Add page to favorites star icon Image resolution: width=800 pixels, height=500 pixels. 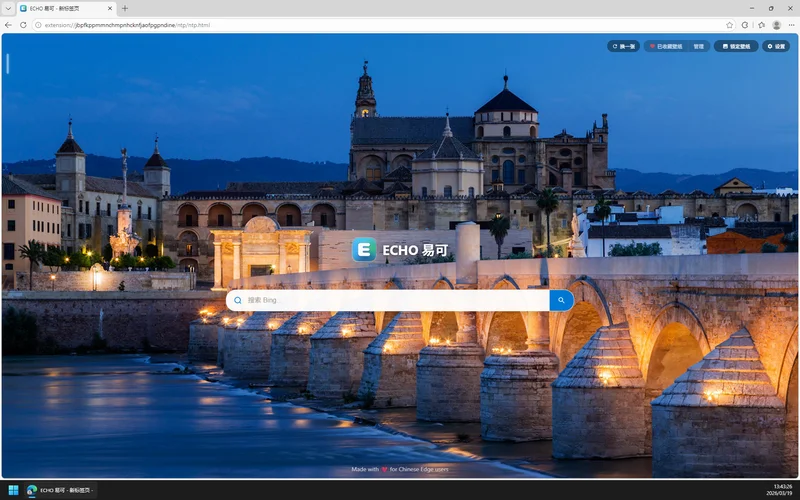[729, 24]
